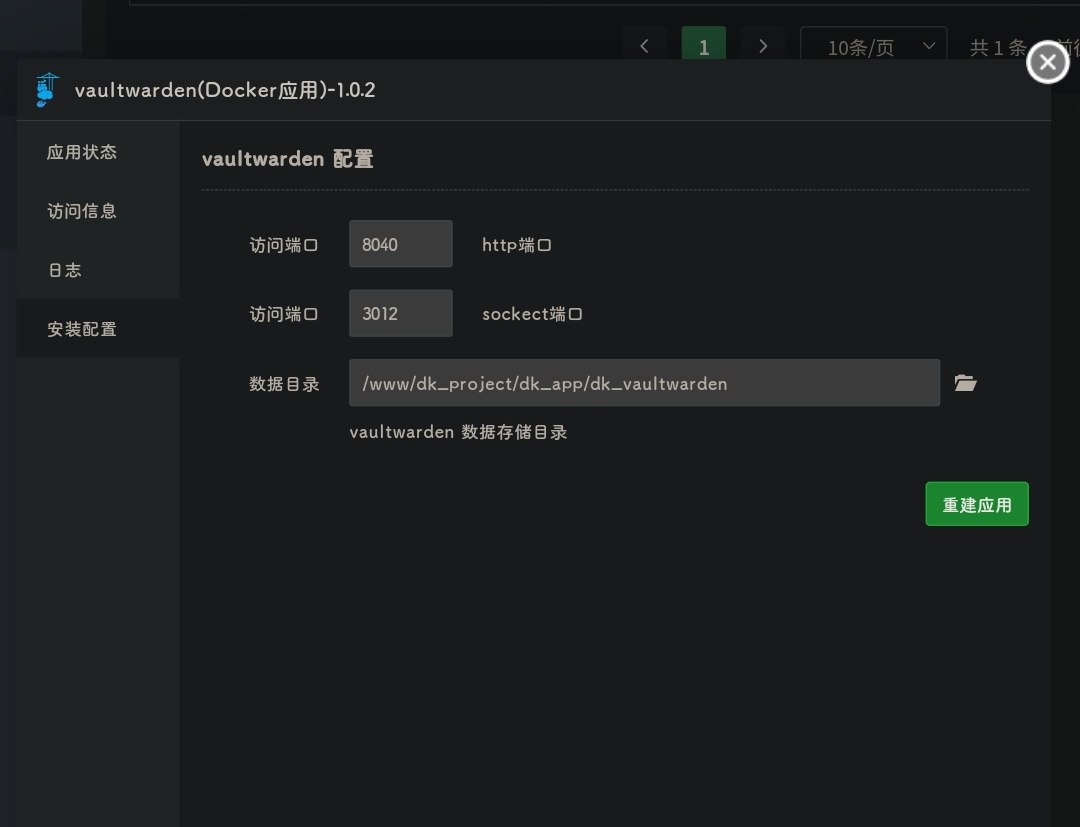Select page 1 in the pagination
This screenshot has height=827, width=1080.
pyautogui.click(x=703, y=45)
